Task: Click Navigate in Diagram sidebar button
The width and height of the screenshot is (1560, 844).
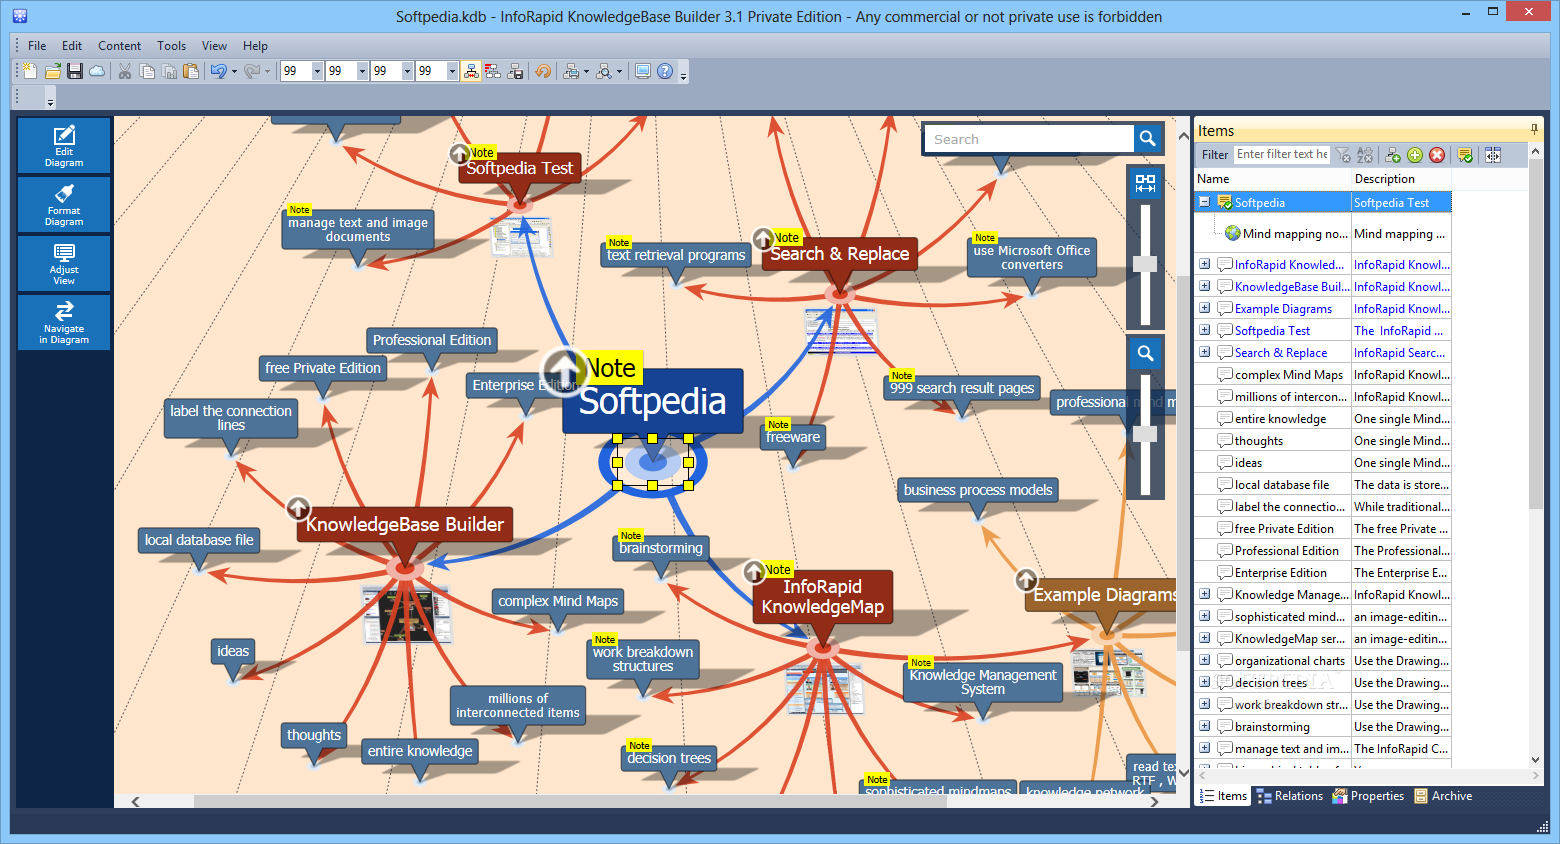Action: (64, 322)
